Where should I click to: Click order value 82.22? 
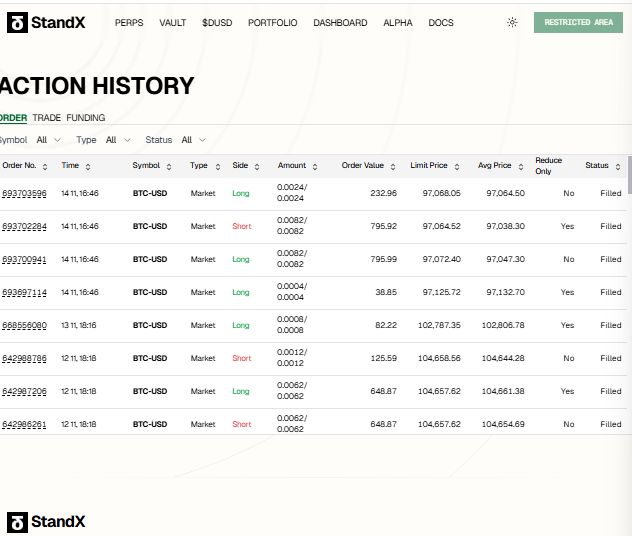[x=386, y=326]
